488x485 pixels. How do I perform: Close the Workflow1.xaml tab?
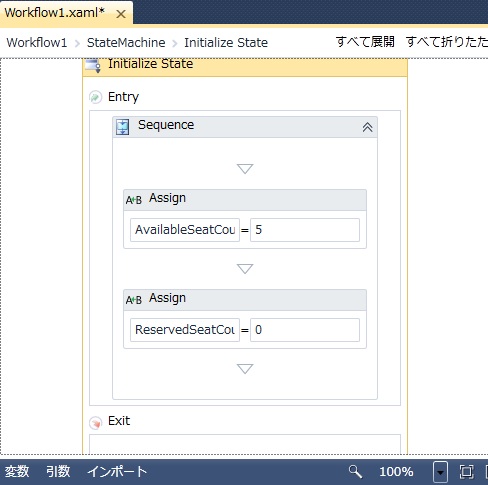pos(121,14)
